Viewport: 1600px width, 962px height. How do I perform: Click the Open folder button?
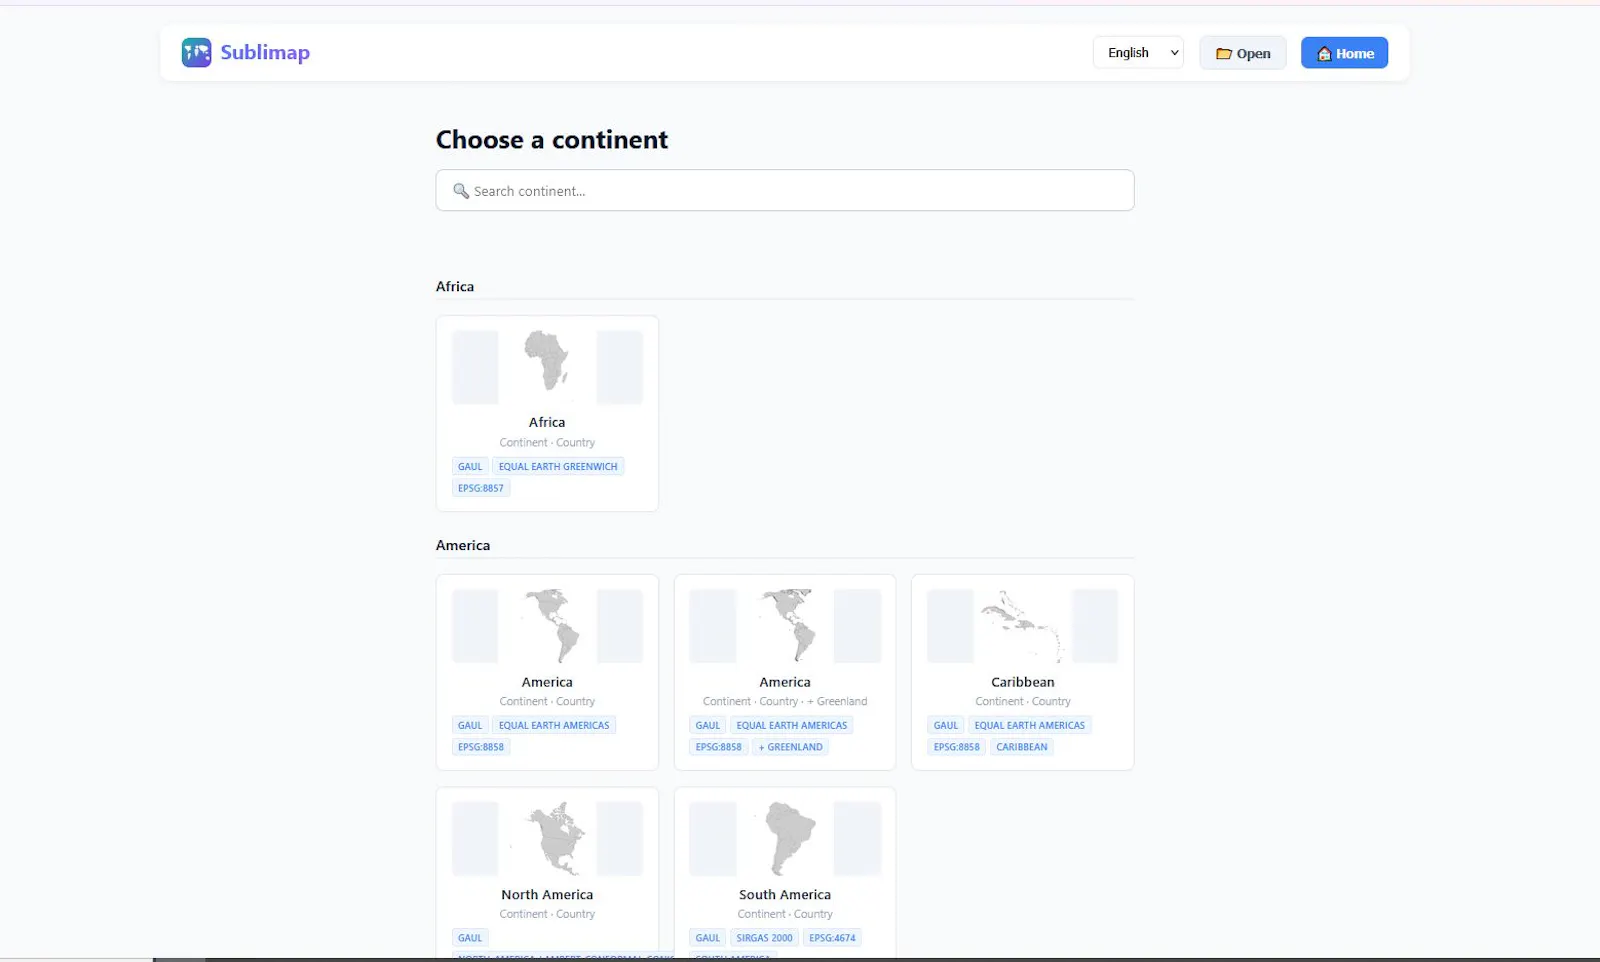pyautogui.click(x=1243, y=53)
